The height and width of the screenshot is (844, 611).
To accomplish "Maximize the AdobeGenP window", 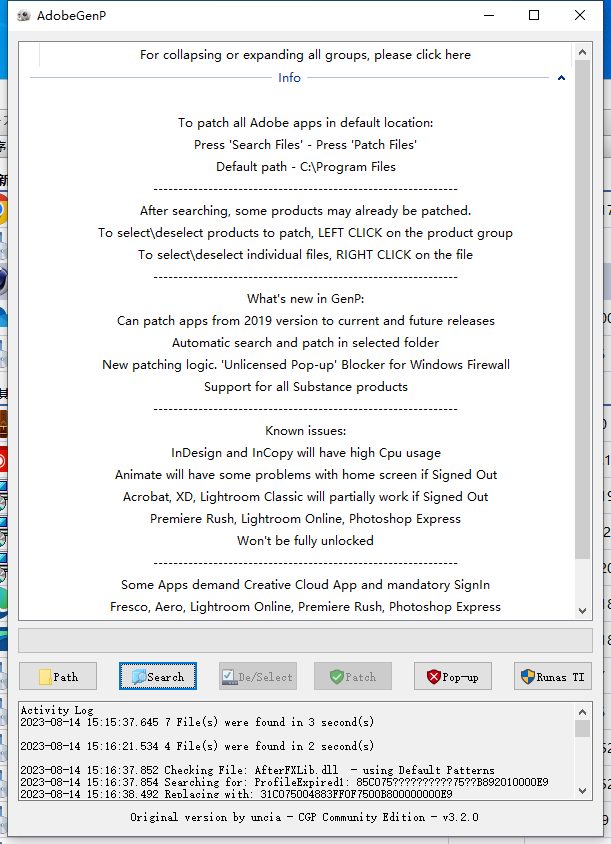I will (x=534, y=15).
